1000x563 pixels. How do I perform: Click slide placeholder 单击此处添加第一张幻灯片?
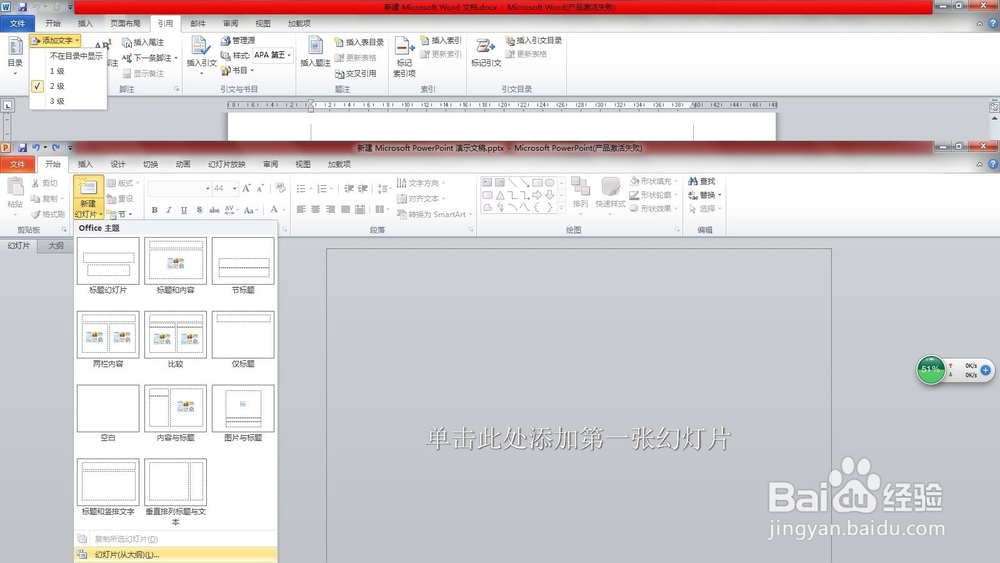[x=578, y=439]
